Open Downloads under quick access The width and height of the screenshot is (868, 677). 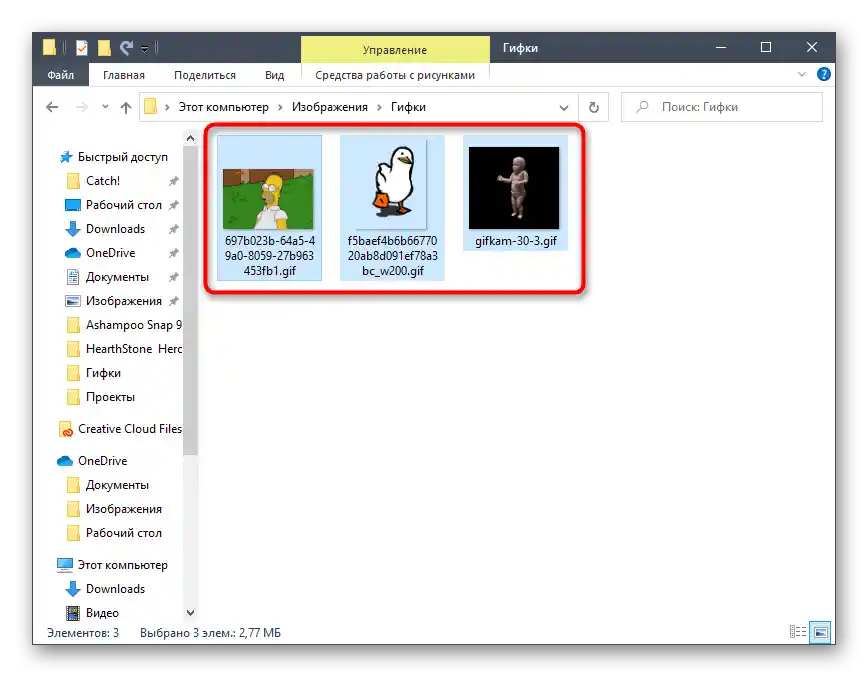pos(115,229)
